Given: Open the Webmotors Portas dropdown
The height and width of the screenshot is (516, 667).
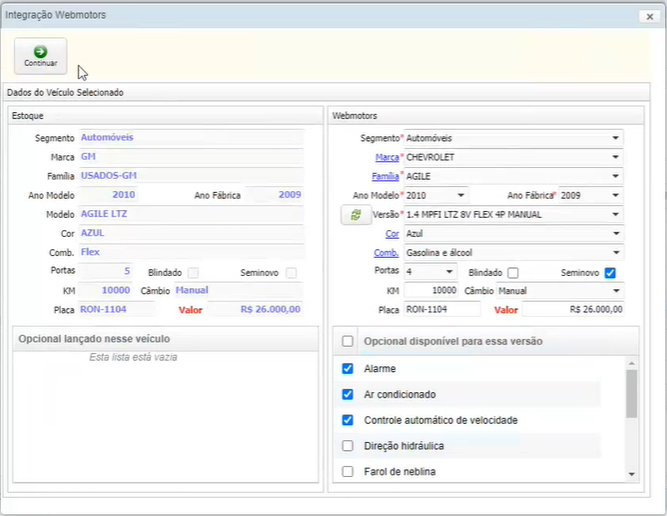Looking at the screenshot, I should [x=449, y=272].
